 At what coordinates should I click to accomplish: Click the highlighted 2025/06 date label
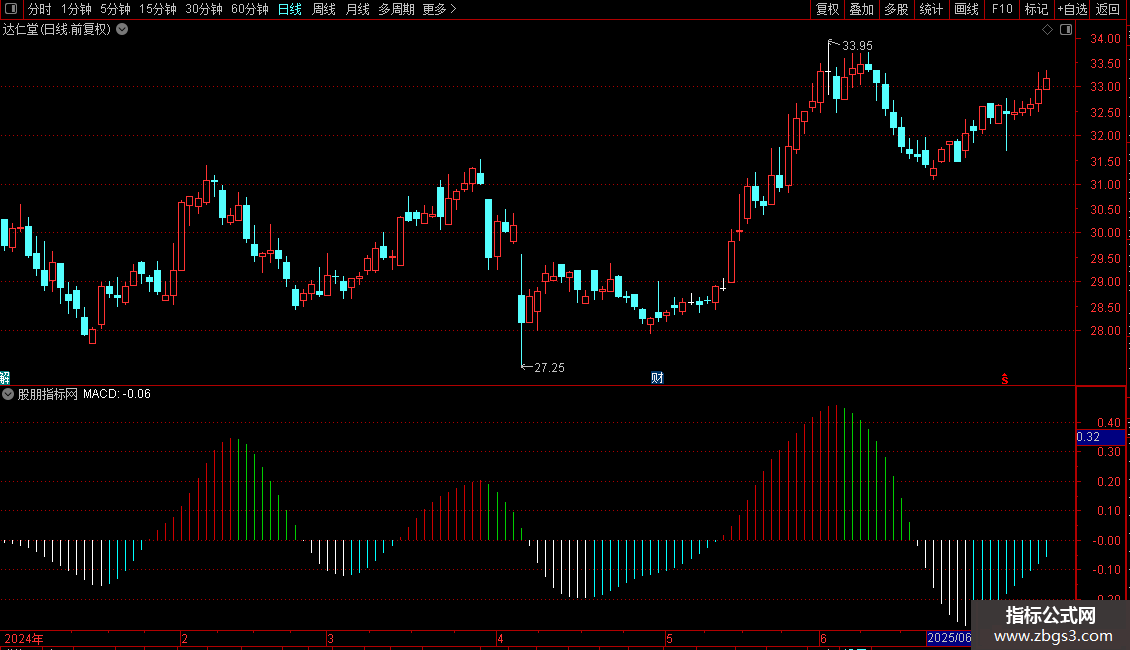click(948, 638)
